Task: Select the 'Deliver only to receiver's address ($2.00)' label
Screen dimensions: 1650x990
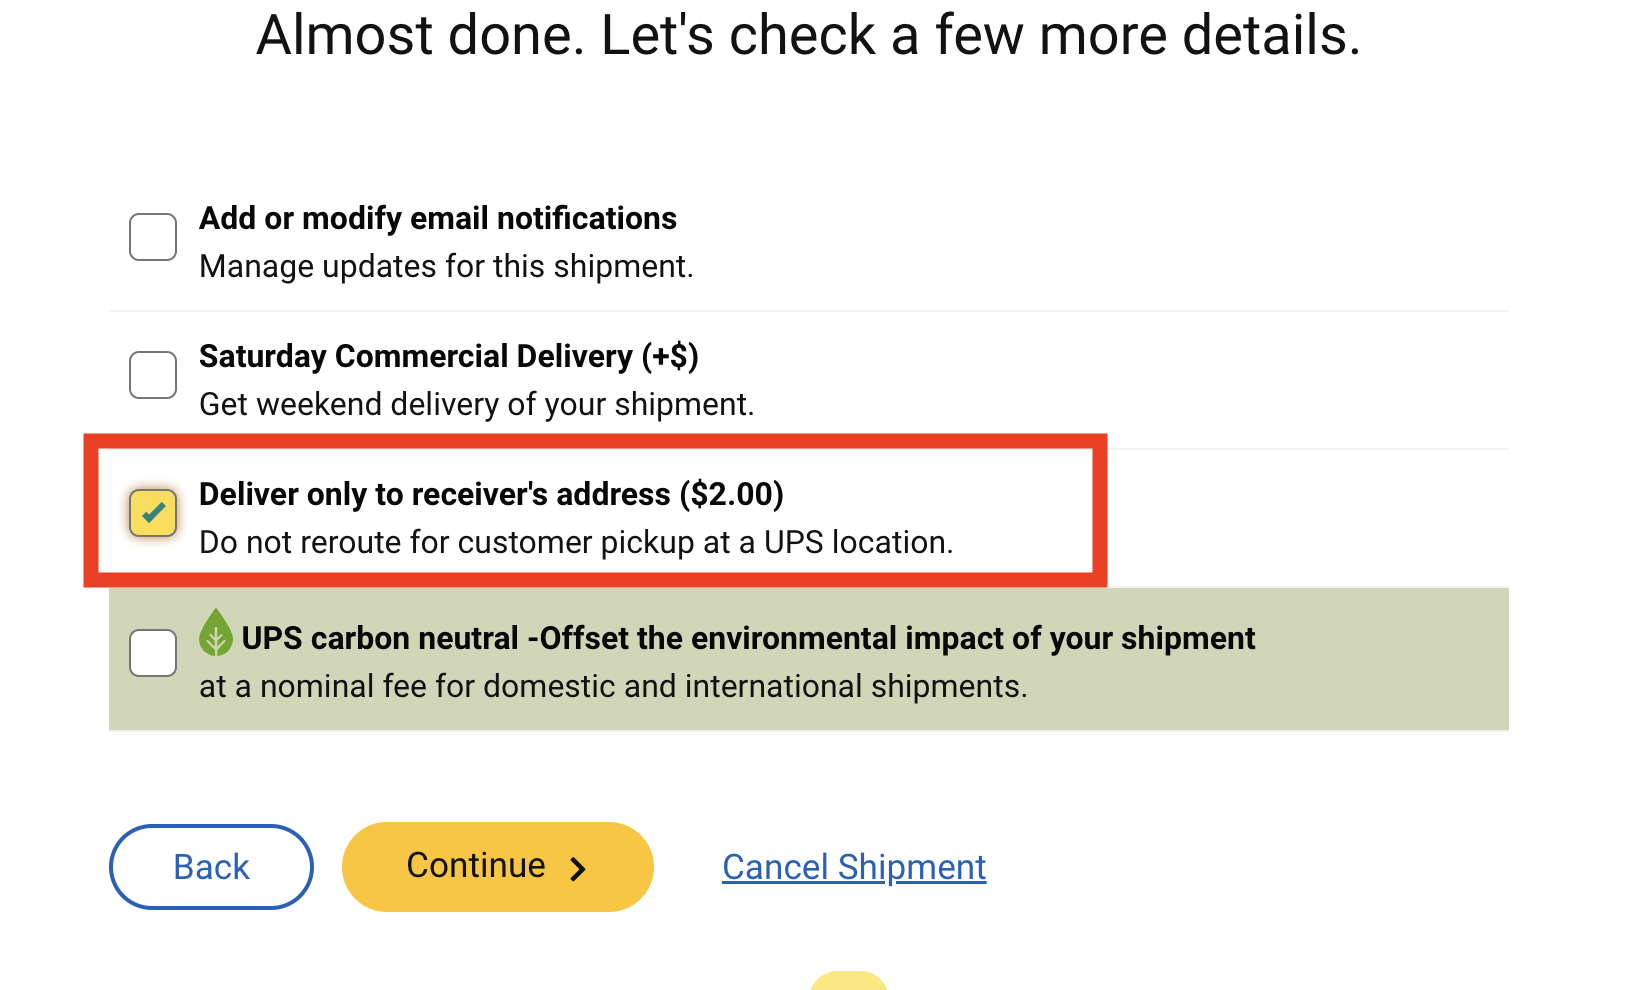Action: tap(490, 494)
